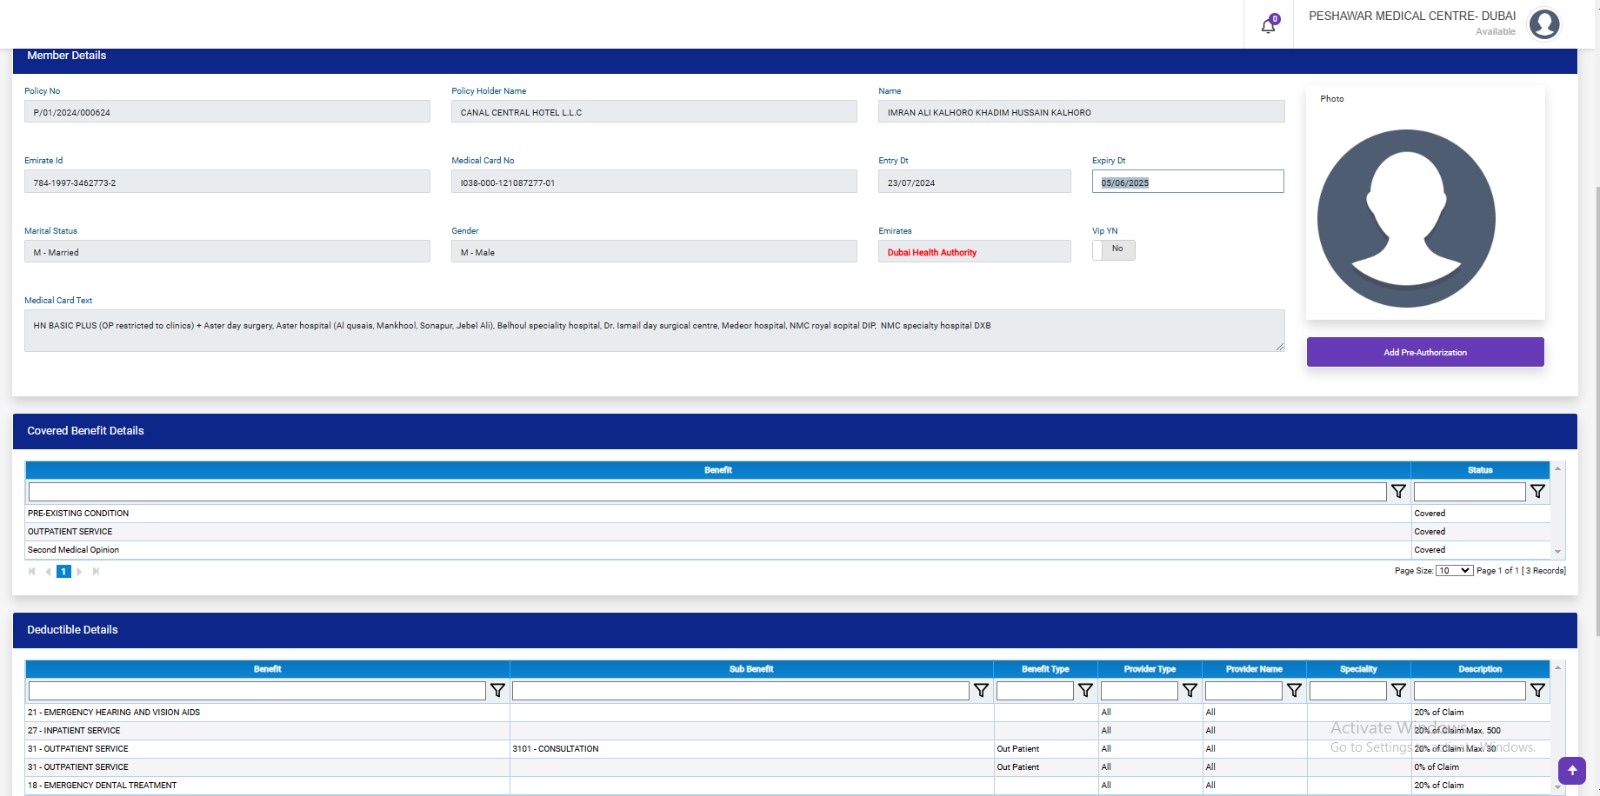The height and width of the screenshot is (796, 1600).
Task: Sort by Description column header
Action: tap(1480, 669)
